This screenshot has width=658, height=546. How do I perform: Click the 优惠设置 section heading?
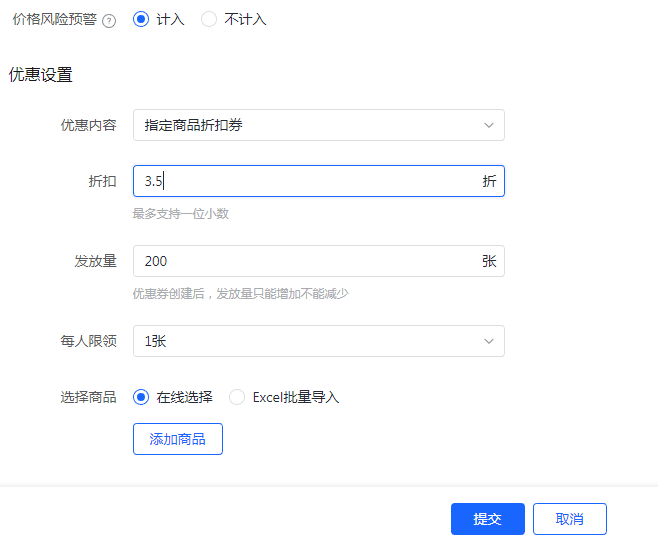click(x=41, y=75)
